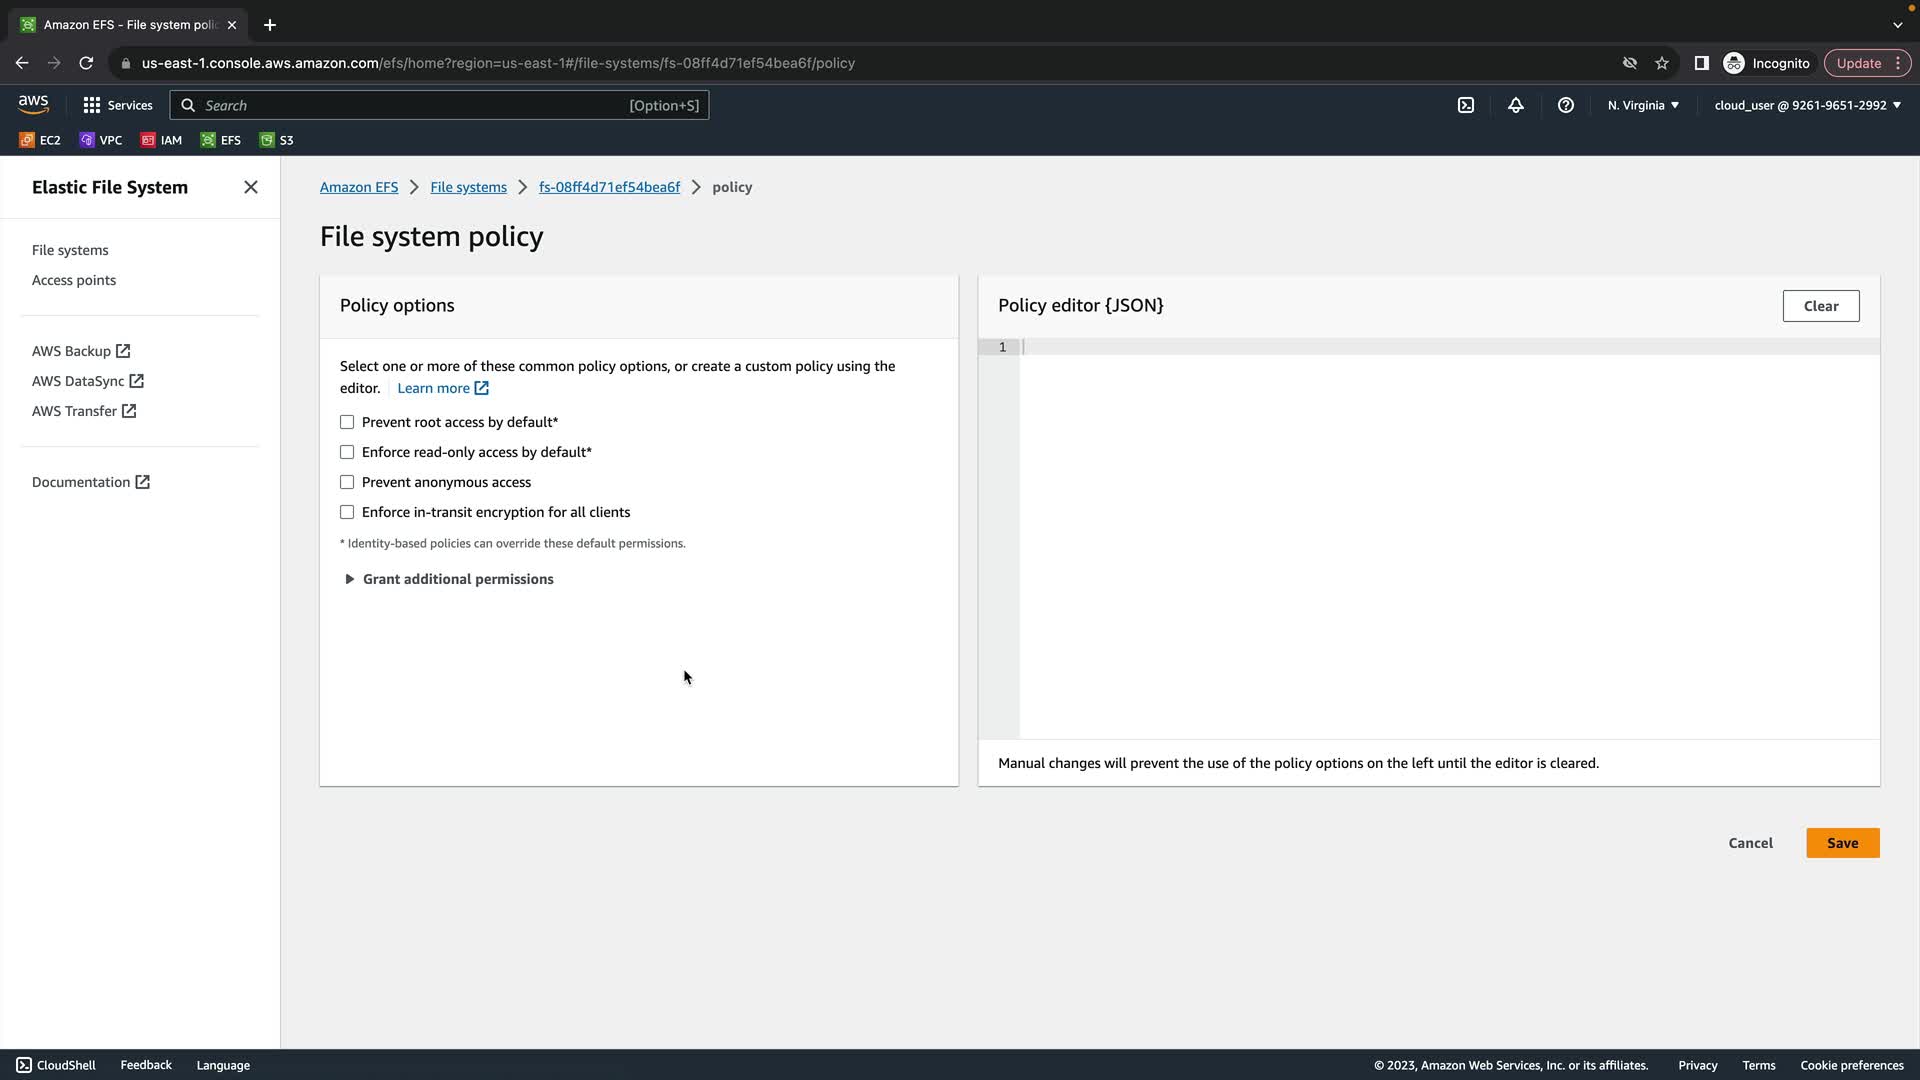The height and width of the screenshot is (1080, 1920).
Task: Click the Save button
Action: point(1842,843)
